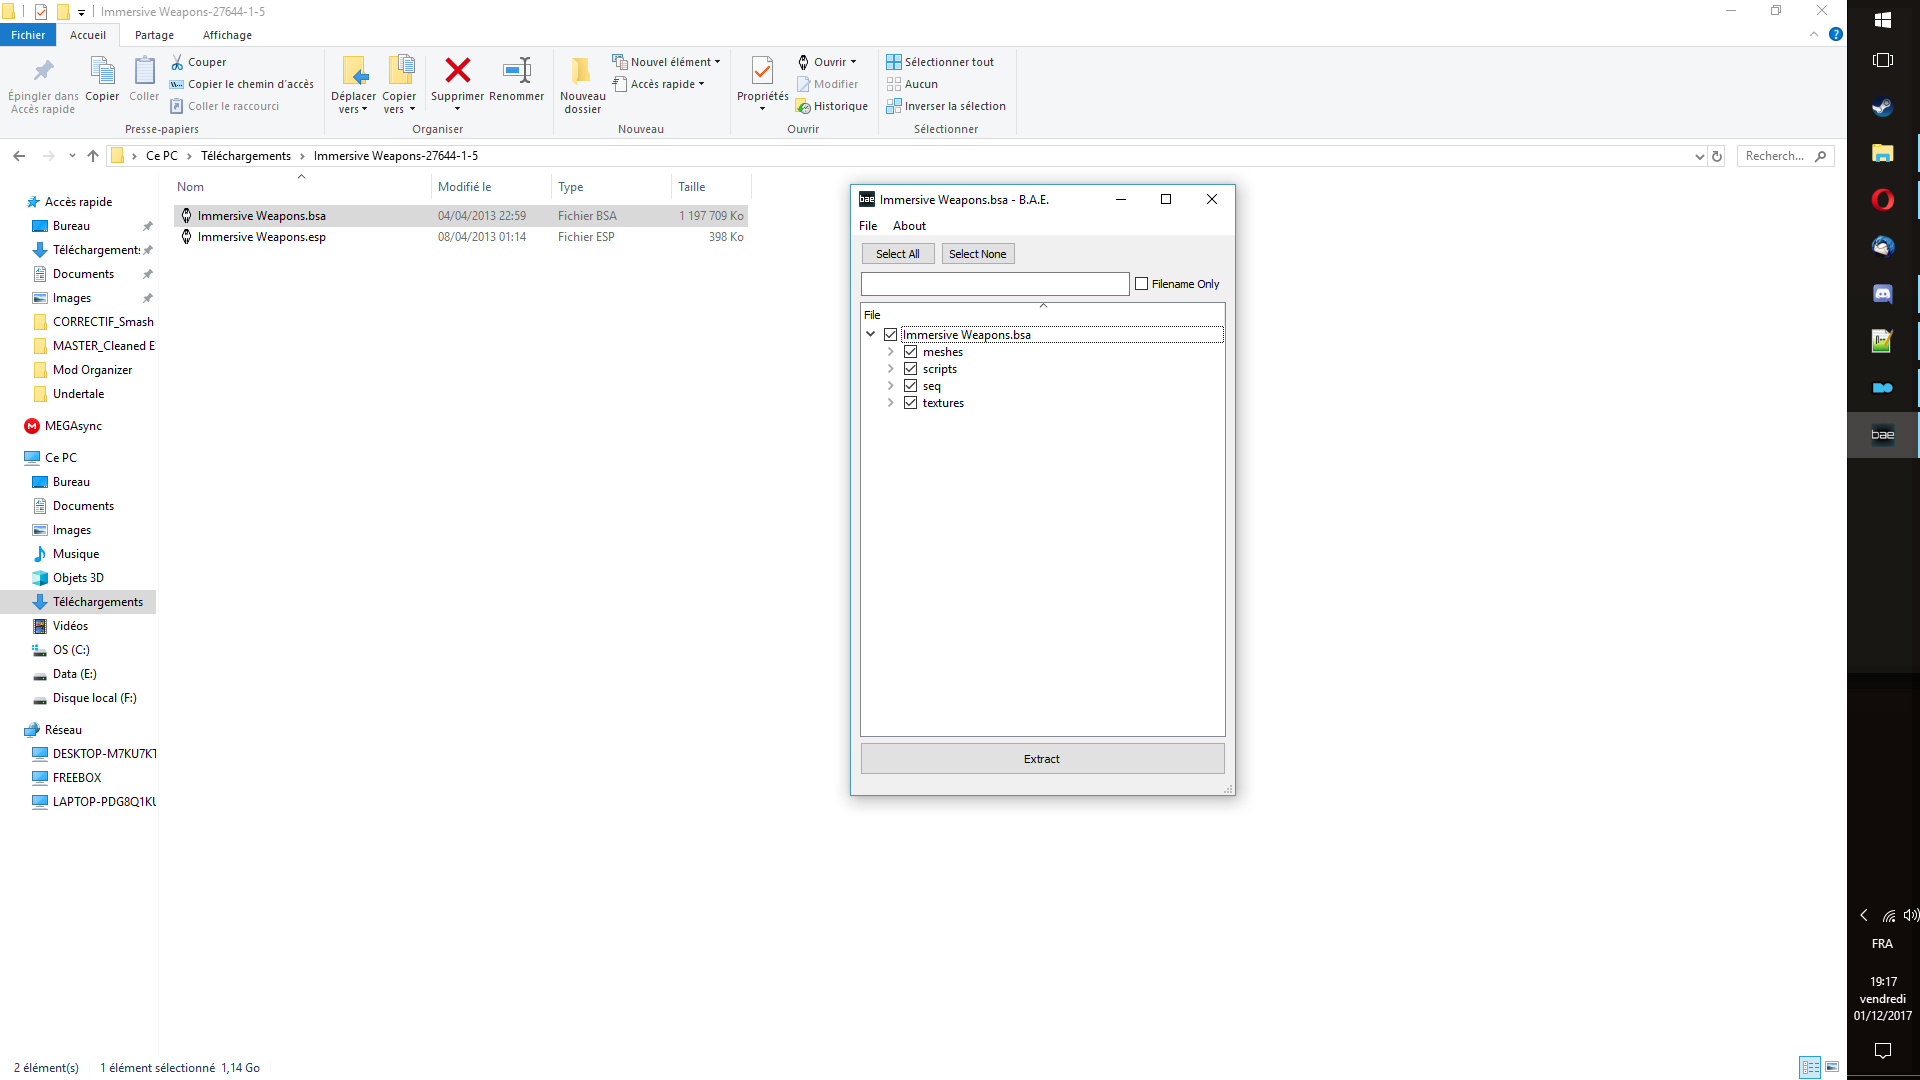Click the Discord icon on the taskbar
Image resolution: width=1920 pixels, height=1080 pixels.
pos(1882,294)
